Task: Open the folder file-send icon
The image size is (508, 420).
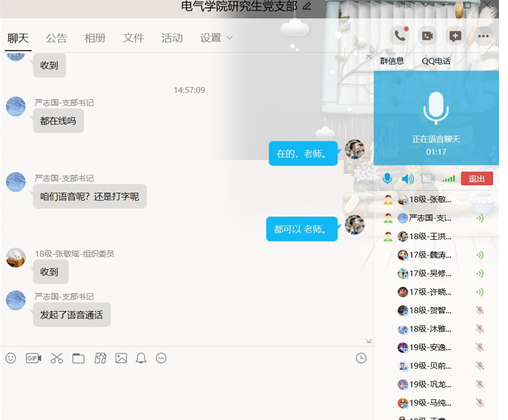Action: coord(78,358)
